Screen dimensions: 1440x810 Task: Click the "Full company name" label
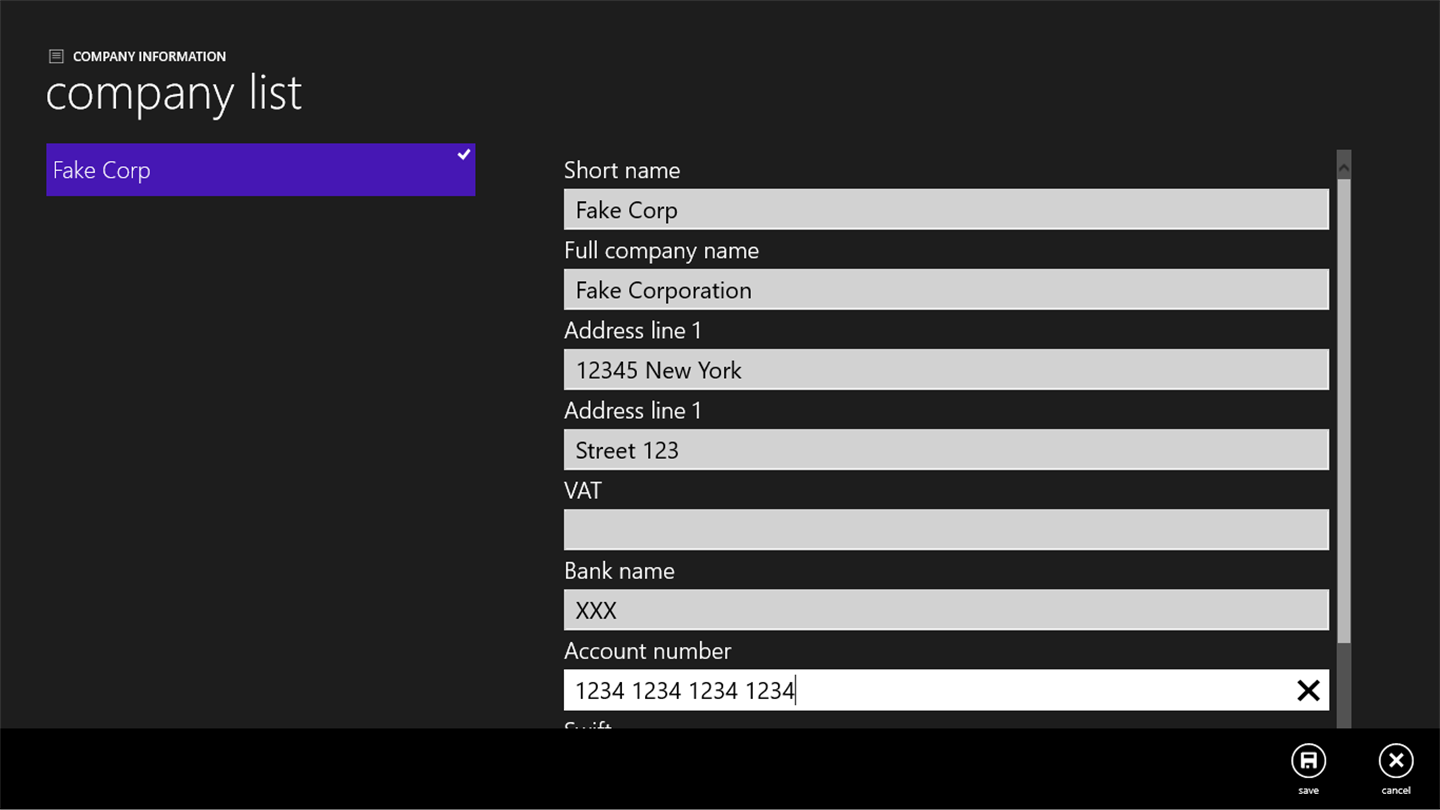(x=661, y=250)
